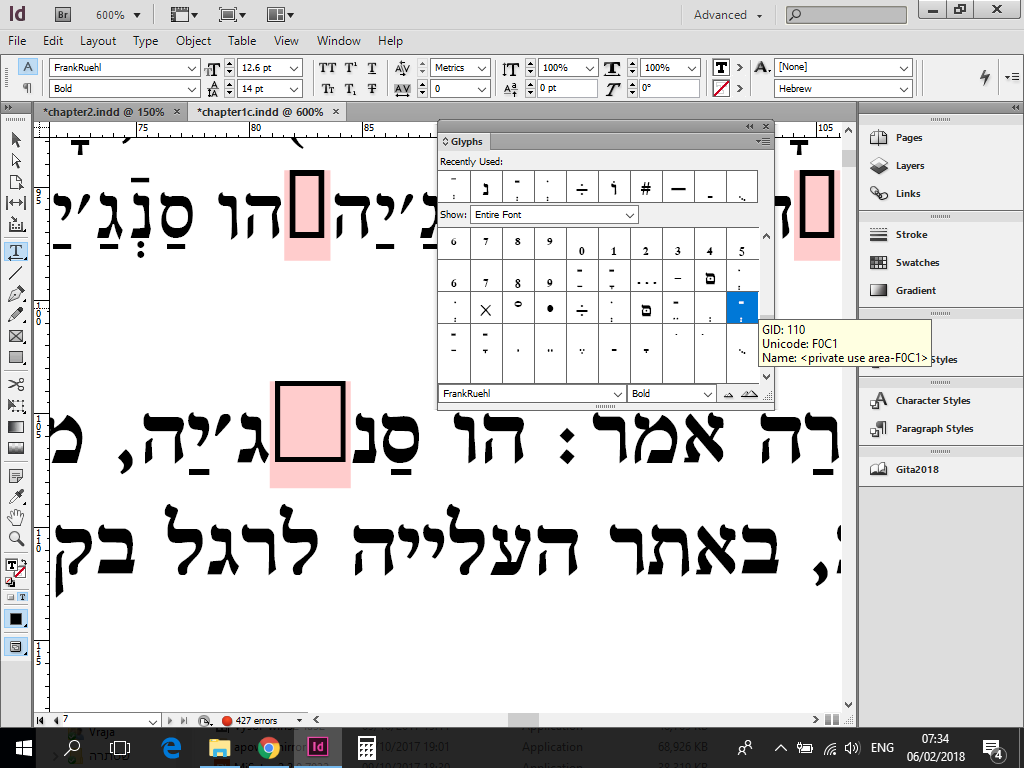Open the FrankRuehl font family dropdown
This screenshot has height=768, width=1024.
(x=192, y=68)
